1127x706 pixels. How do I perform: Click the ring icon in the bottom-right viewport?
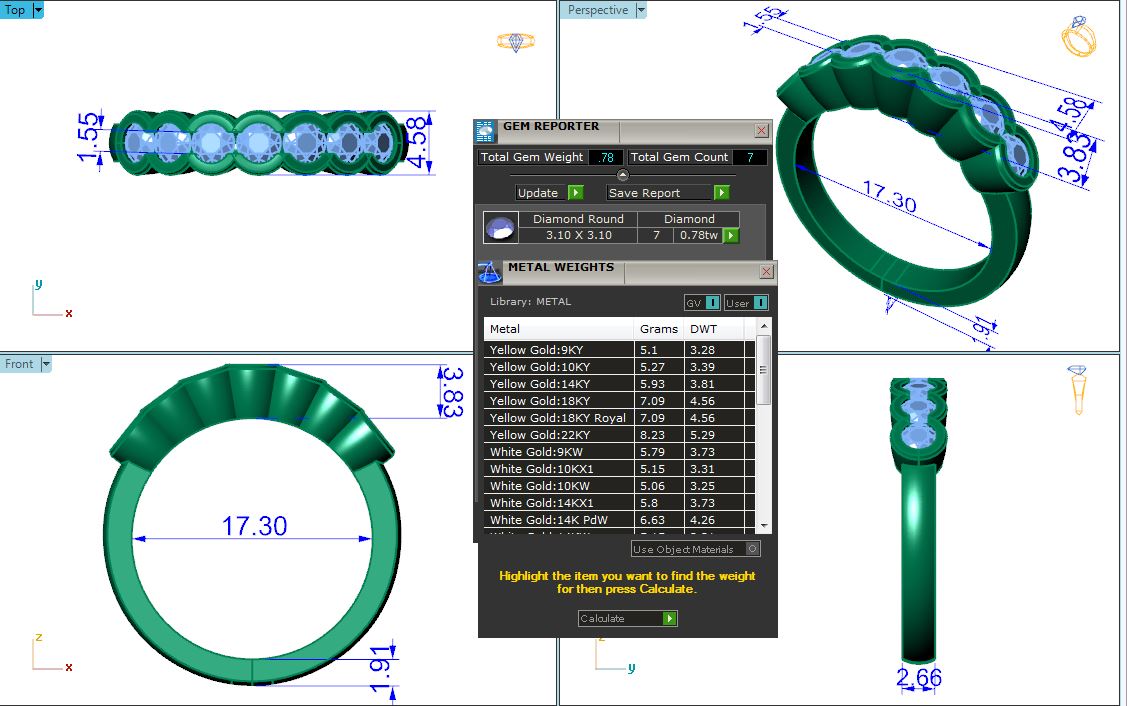(1078, 388)
